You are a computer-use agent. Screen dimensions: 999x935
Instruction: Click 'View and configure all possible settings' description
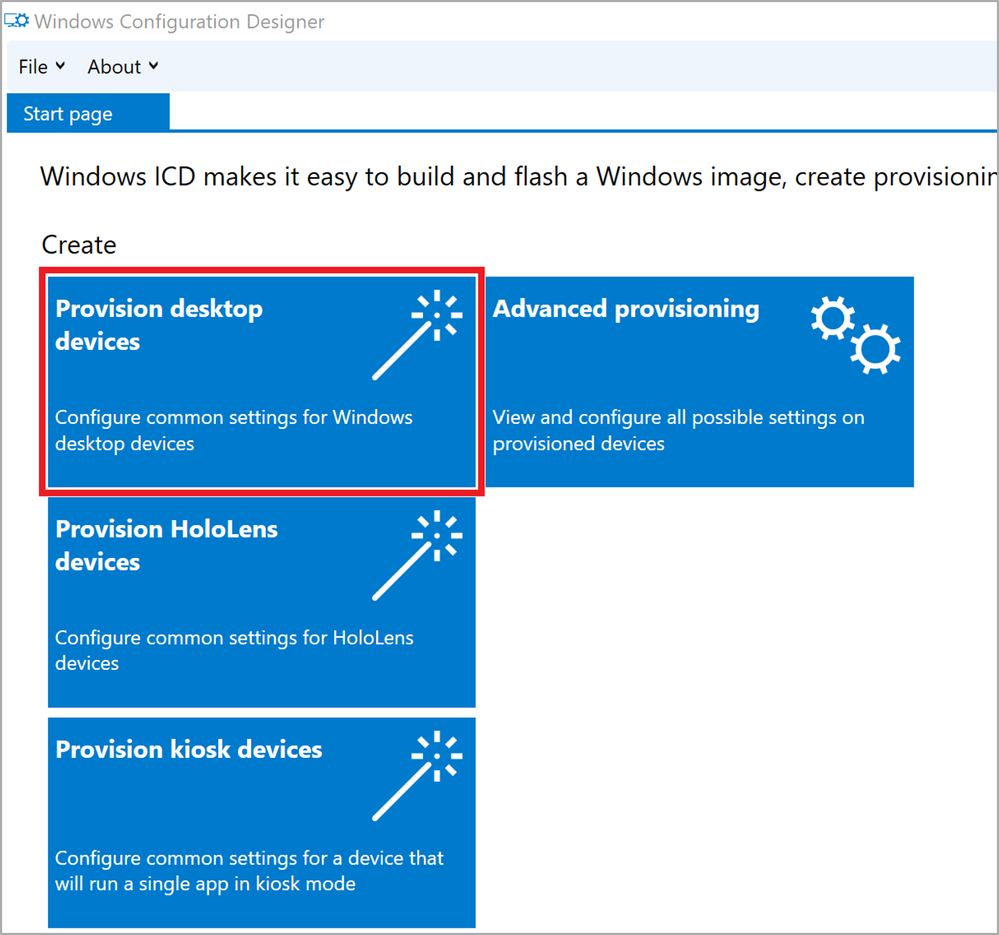coord(679,431)
